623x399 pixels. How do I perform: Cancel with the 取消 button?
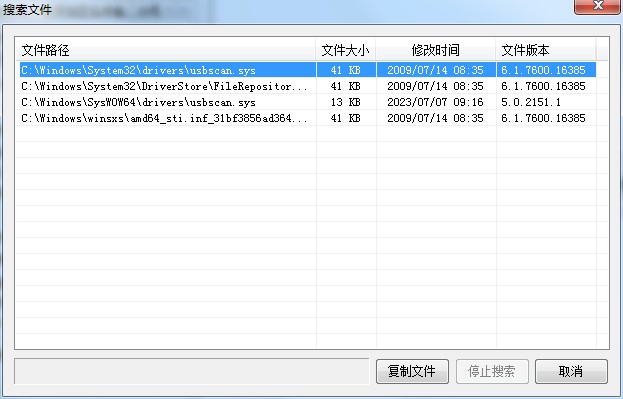click(571, 372)
